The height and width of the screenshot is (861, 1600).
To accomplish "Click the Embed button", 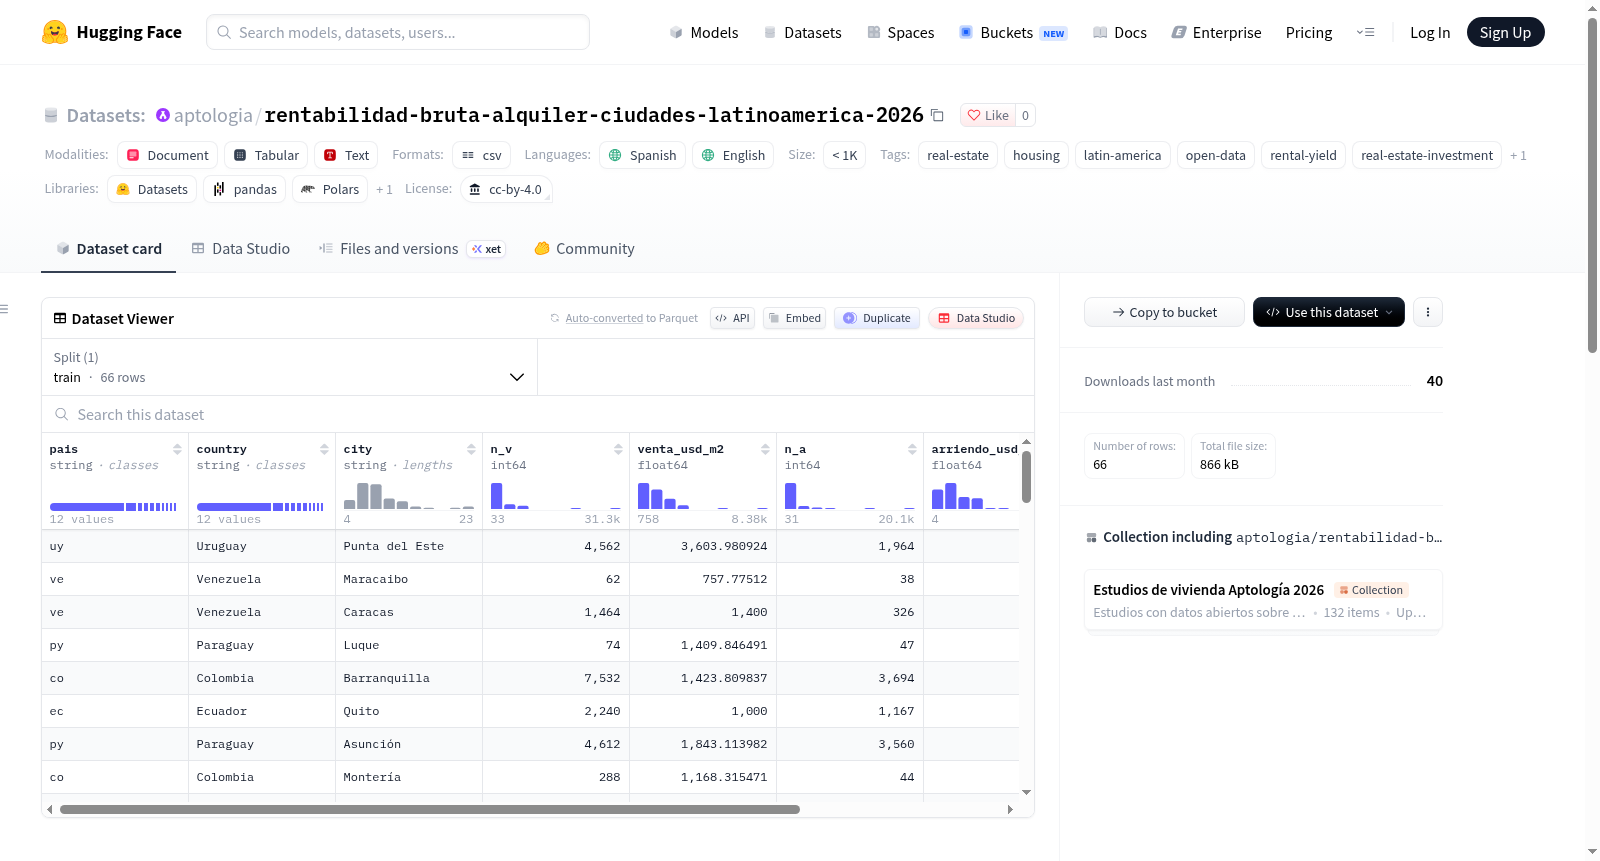I will click(x=794, y=318).
